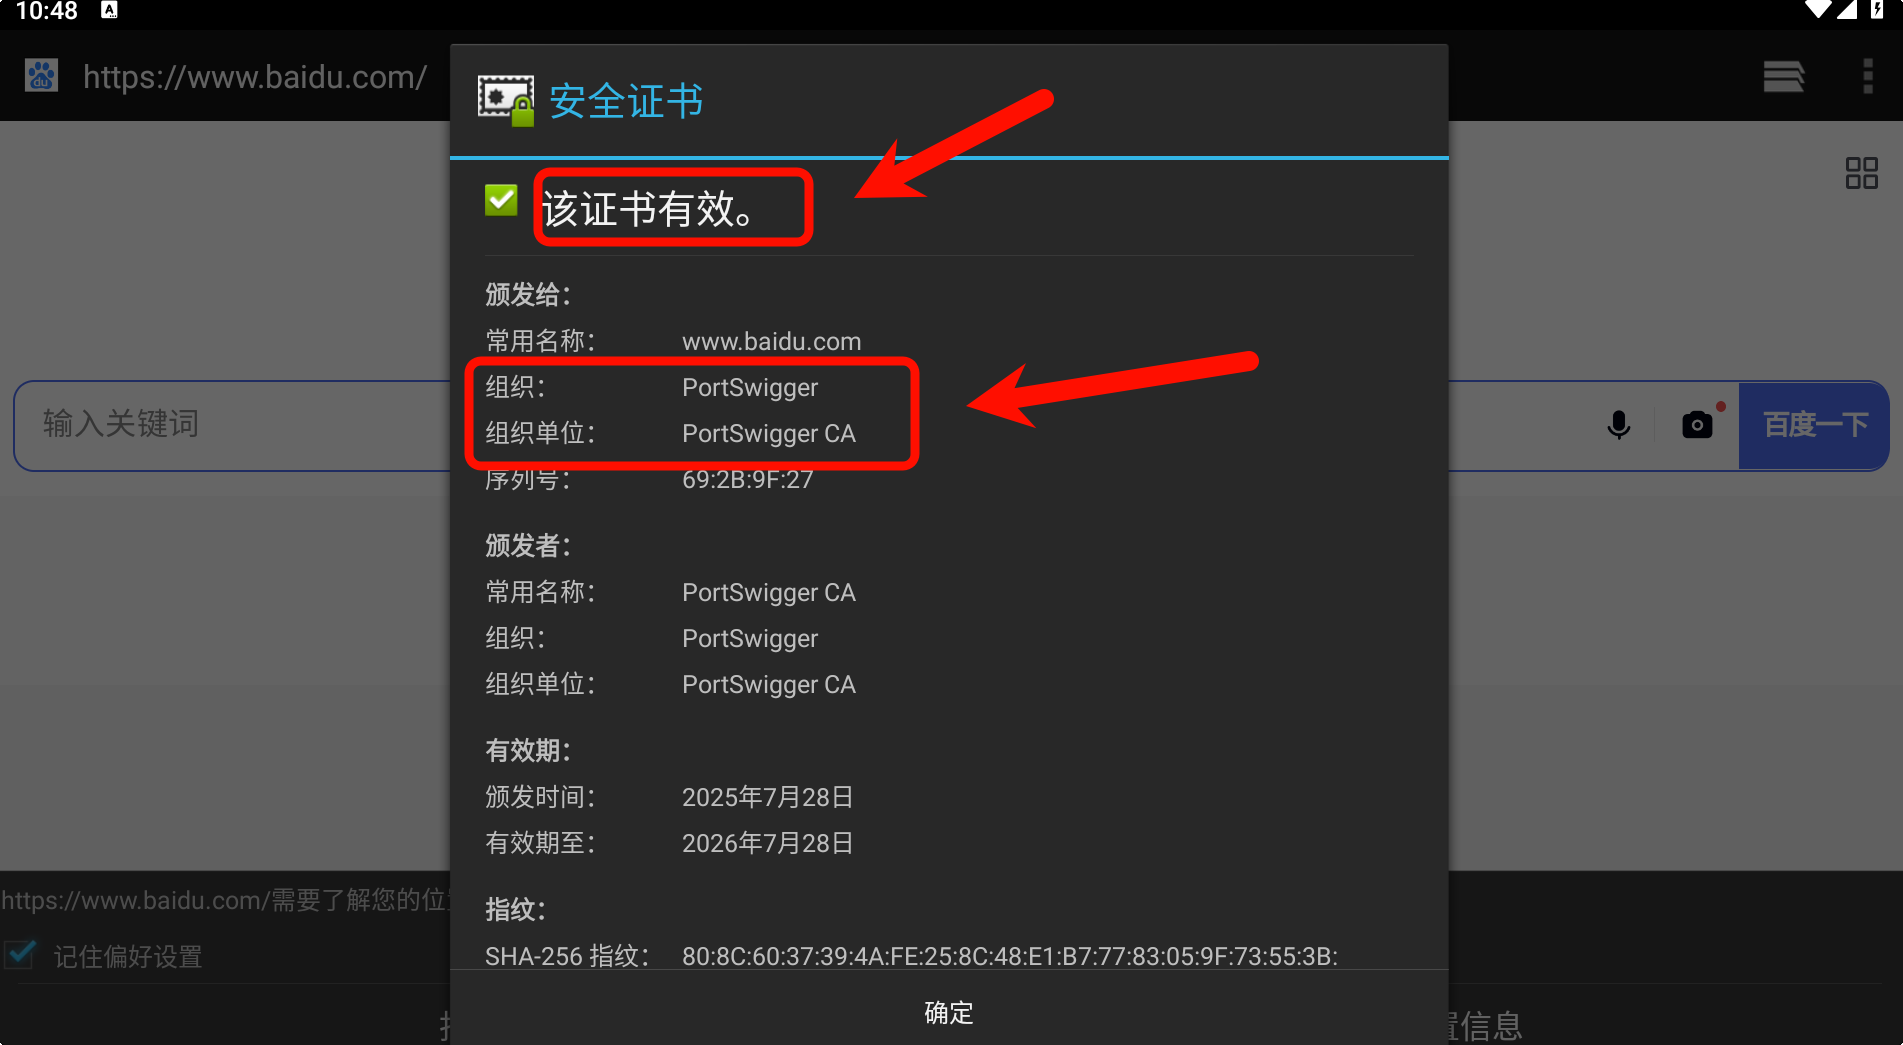Image resolution: width=1903 pixels, height=1045 pixels.
Task: Click the 有效期至 2026年7月28日 date
Action: pos(767,843)
